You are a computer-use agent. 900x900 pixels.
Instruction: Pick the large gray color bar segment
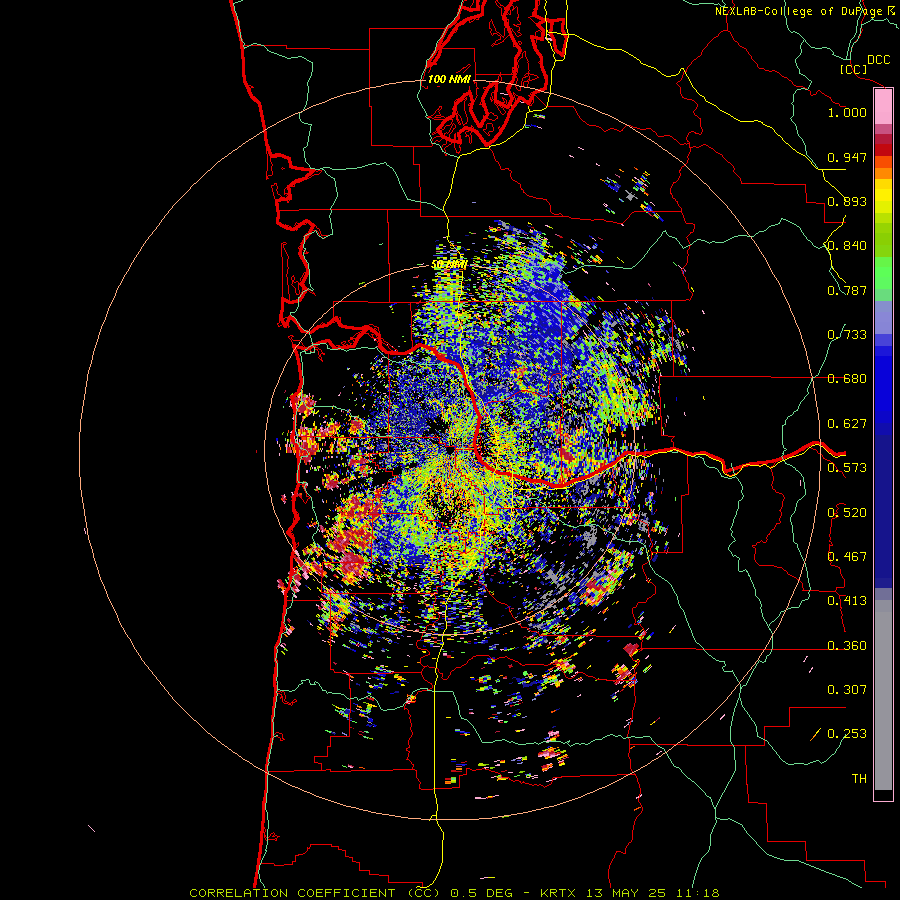click(x=883, y=700)
